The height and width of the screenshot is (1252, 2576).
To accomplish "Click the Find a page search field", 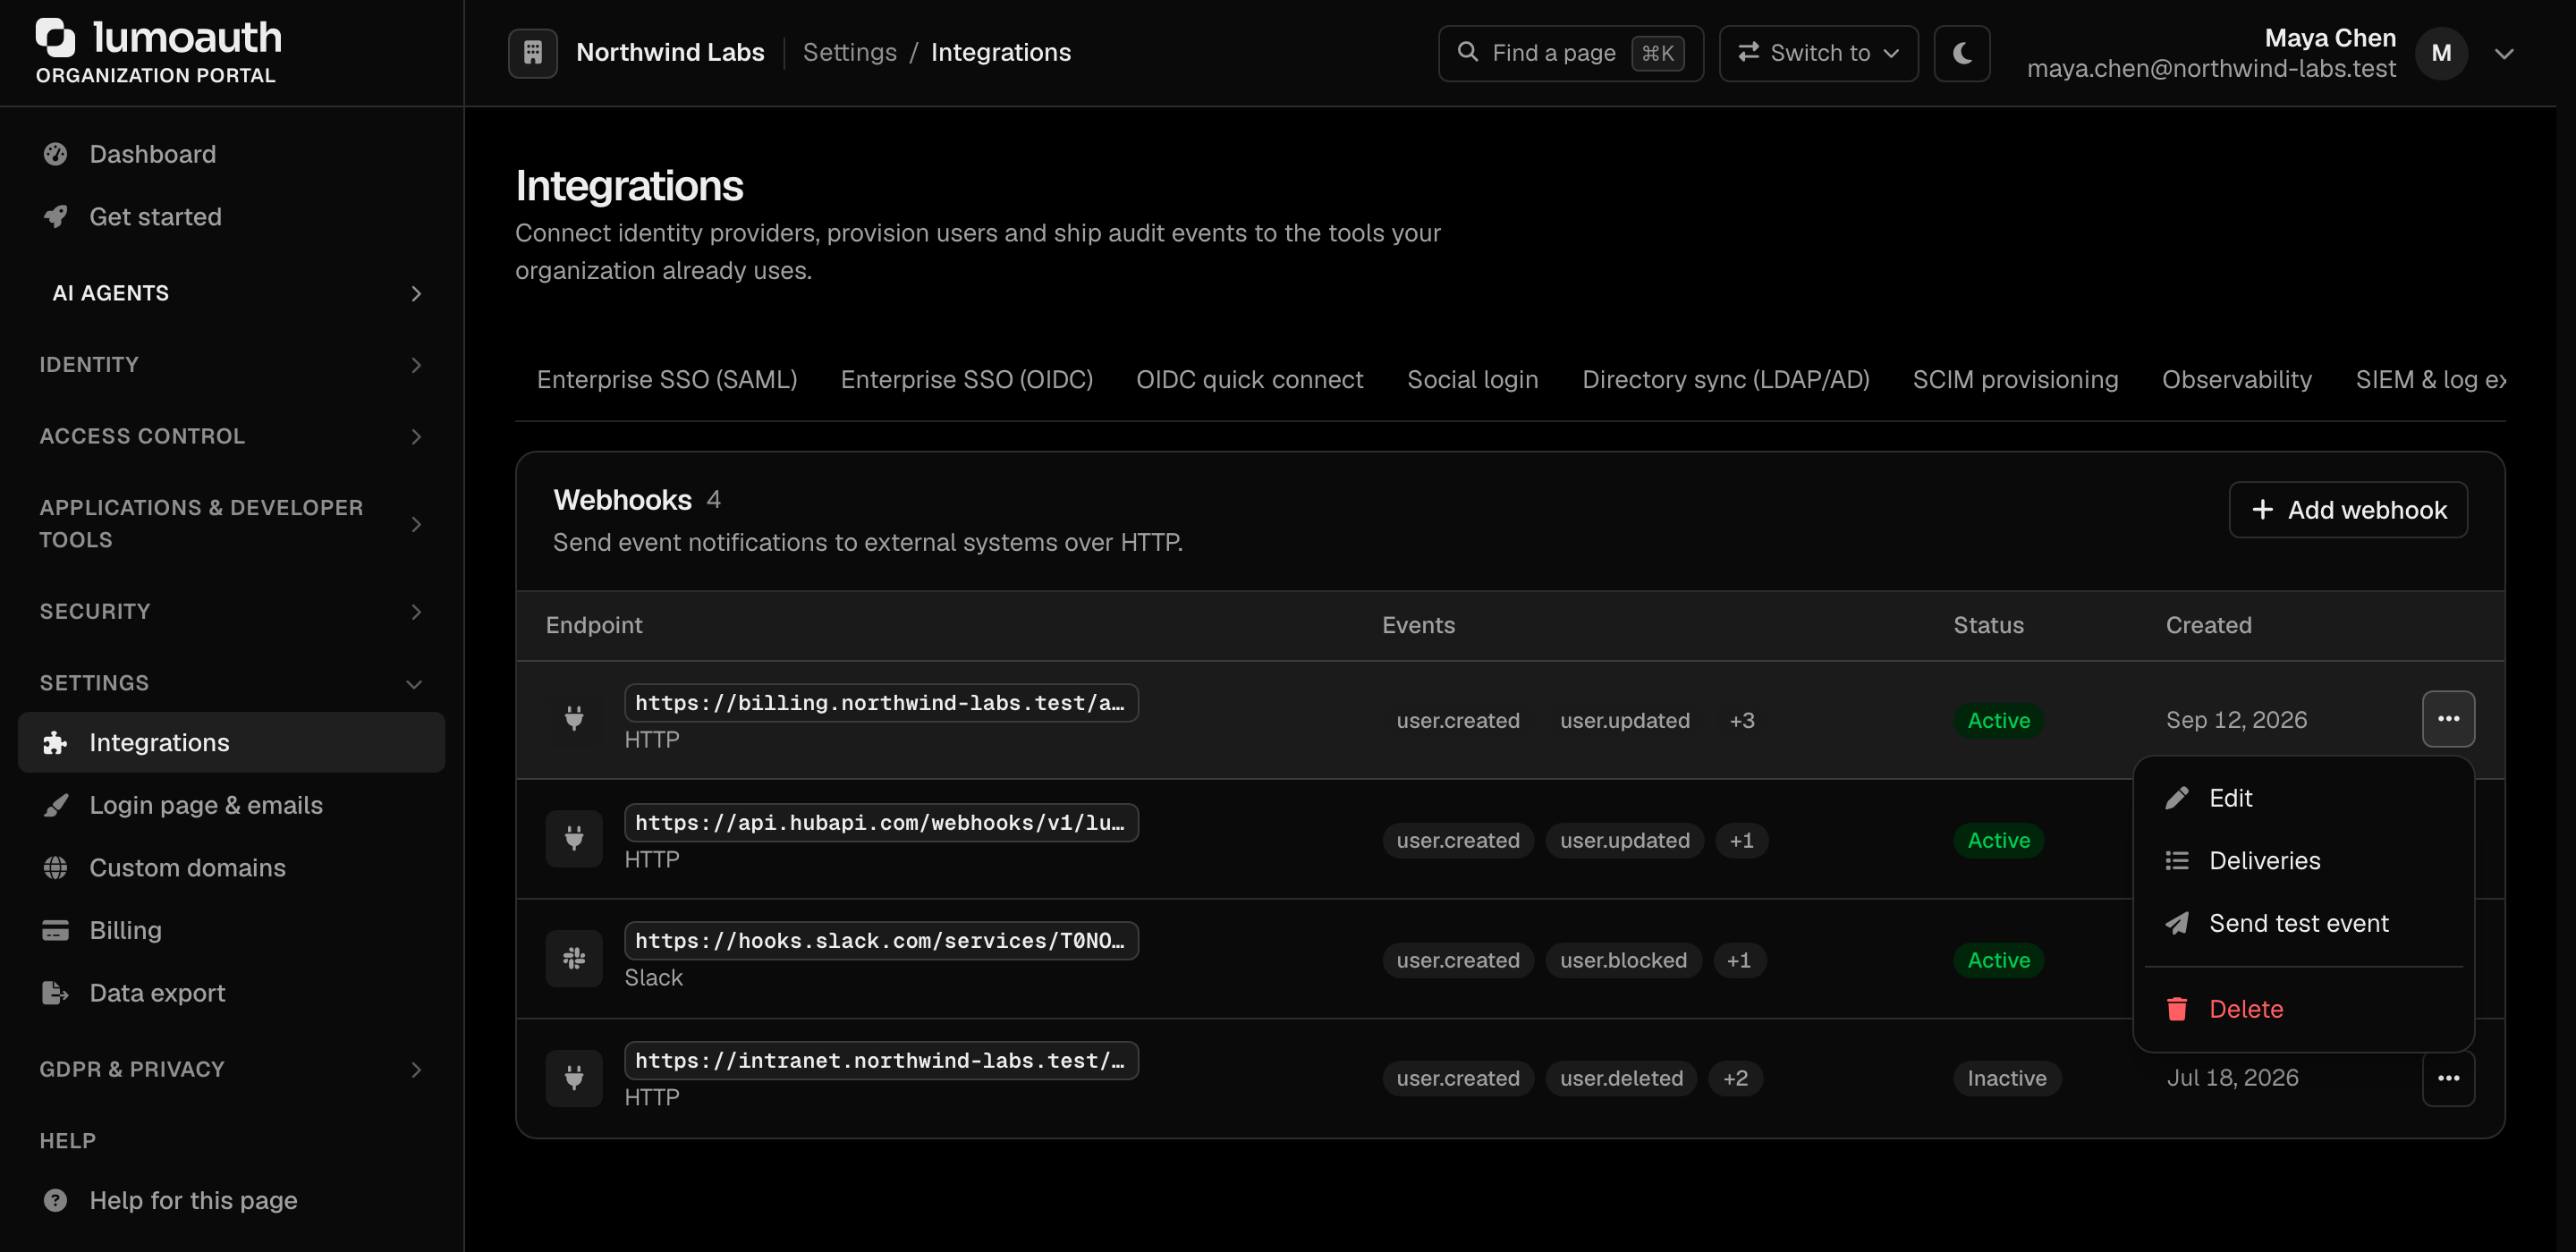I will click(x=1570, y=53).
